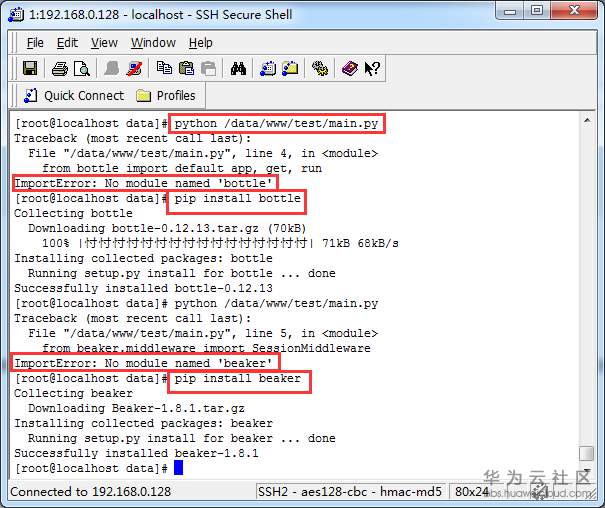
Task: Click the terminal scrollbar up arrow
Action: 587,121
